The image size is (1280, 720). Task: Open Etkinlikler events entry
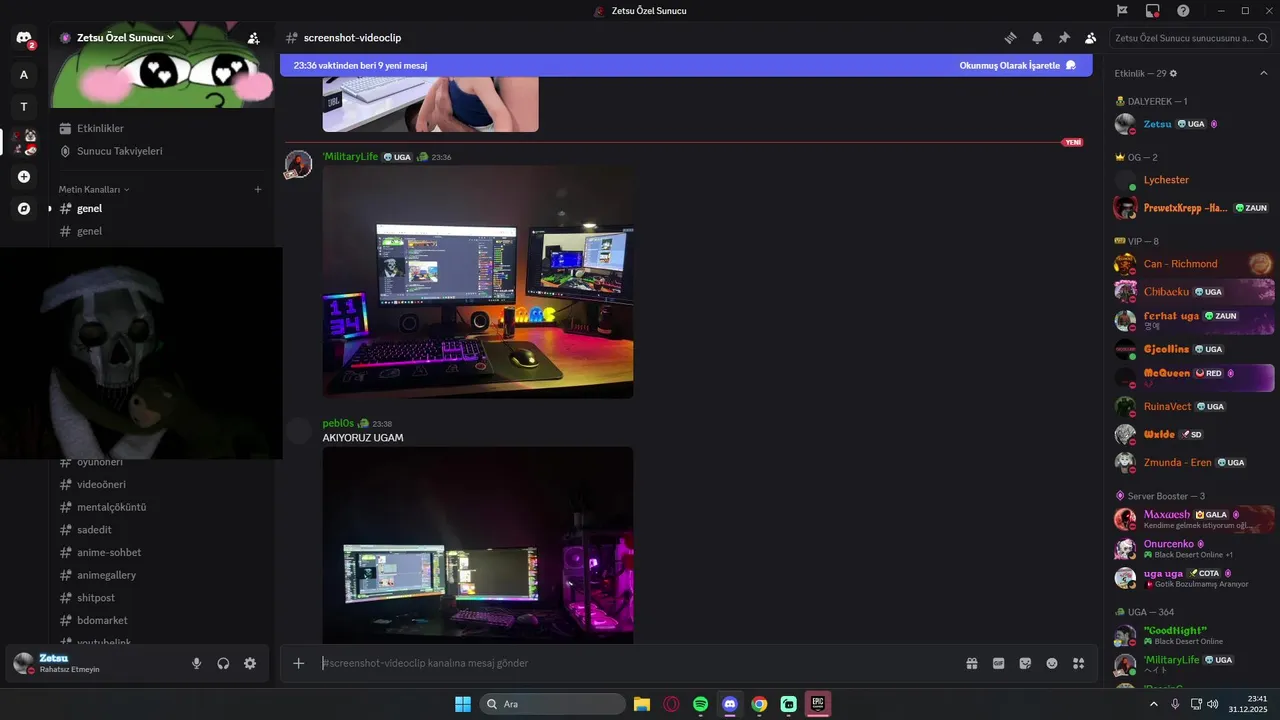pyautogui.click(x=161, y=128)
